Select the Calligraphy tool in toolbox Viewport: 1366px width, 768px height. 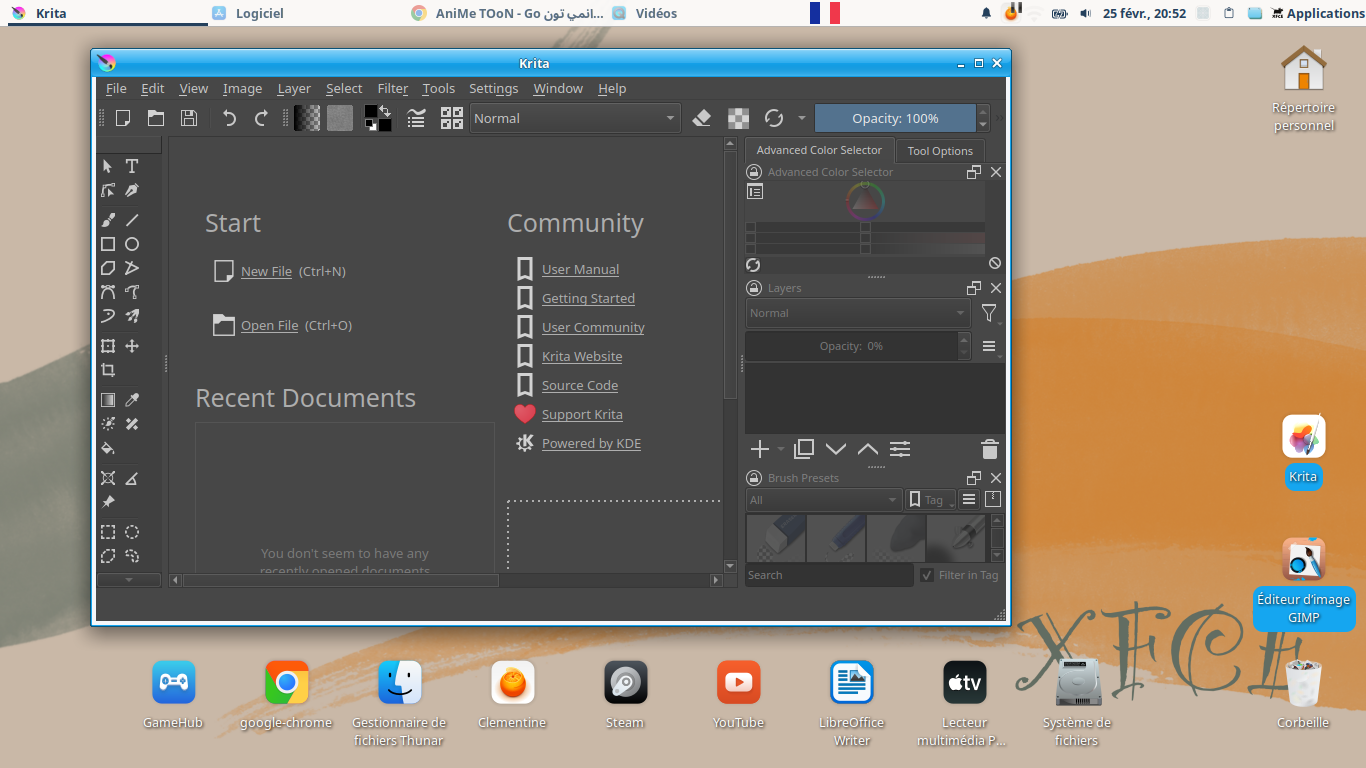131,190
